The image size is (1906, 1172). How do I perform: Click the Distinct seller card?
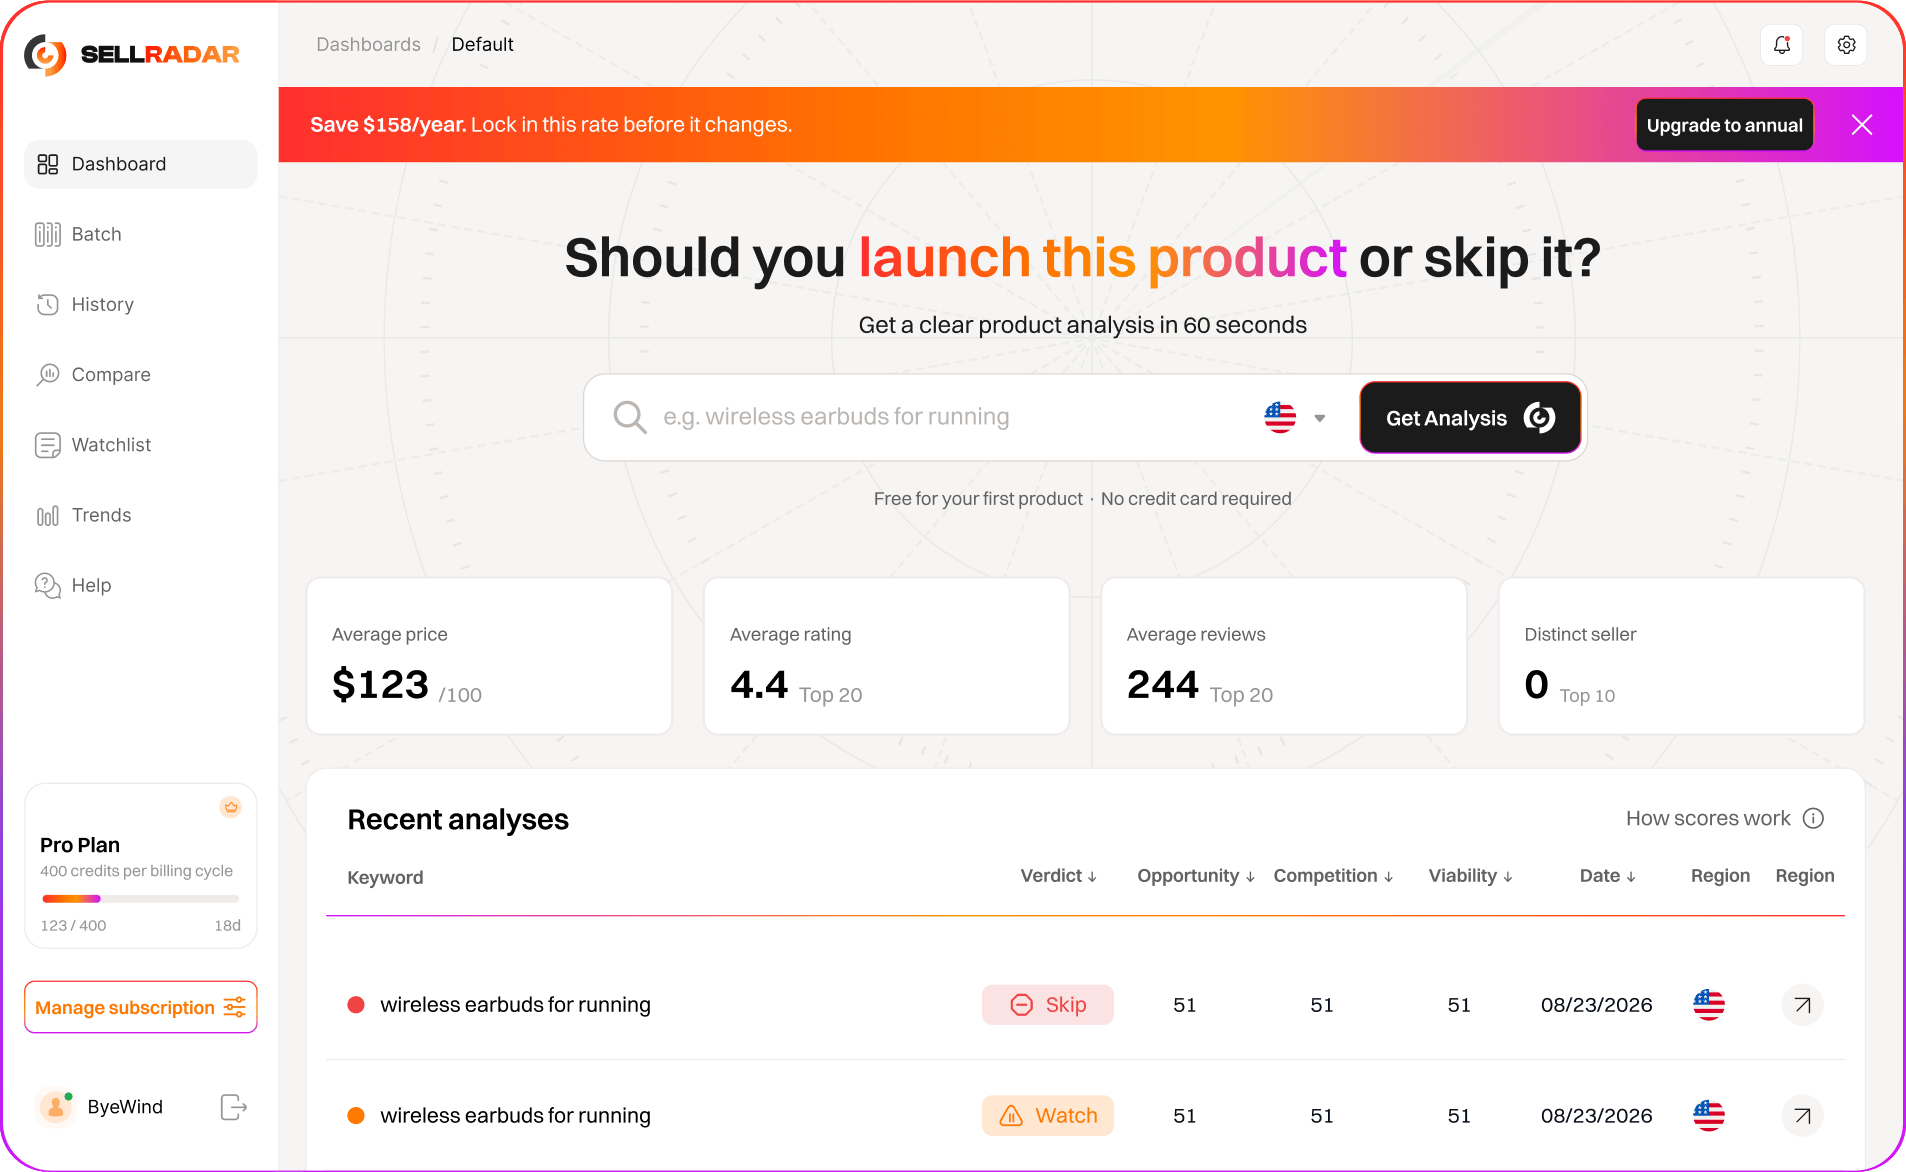point(1681,656)
